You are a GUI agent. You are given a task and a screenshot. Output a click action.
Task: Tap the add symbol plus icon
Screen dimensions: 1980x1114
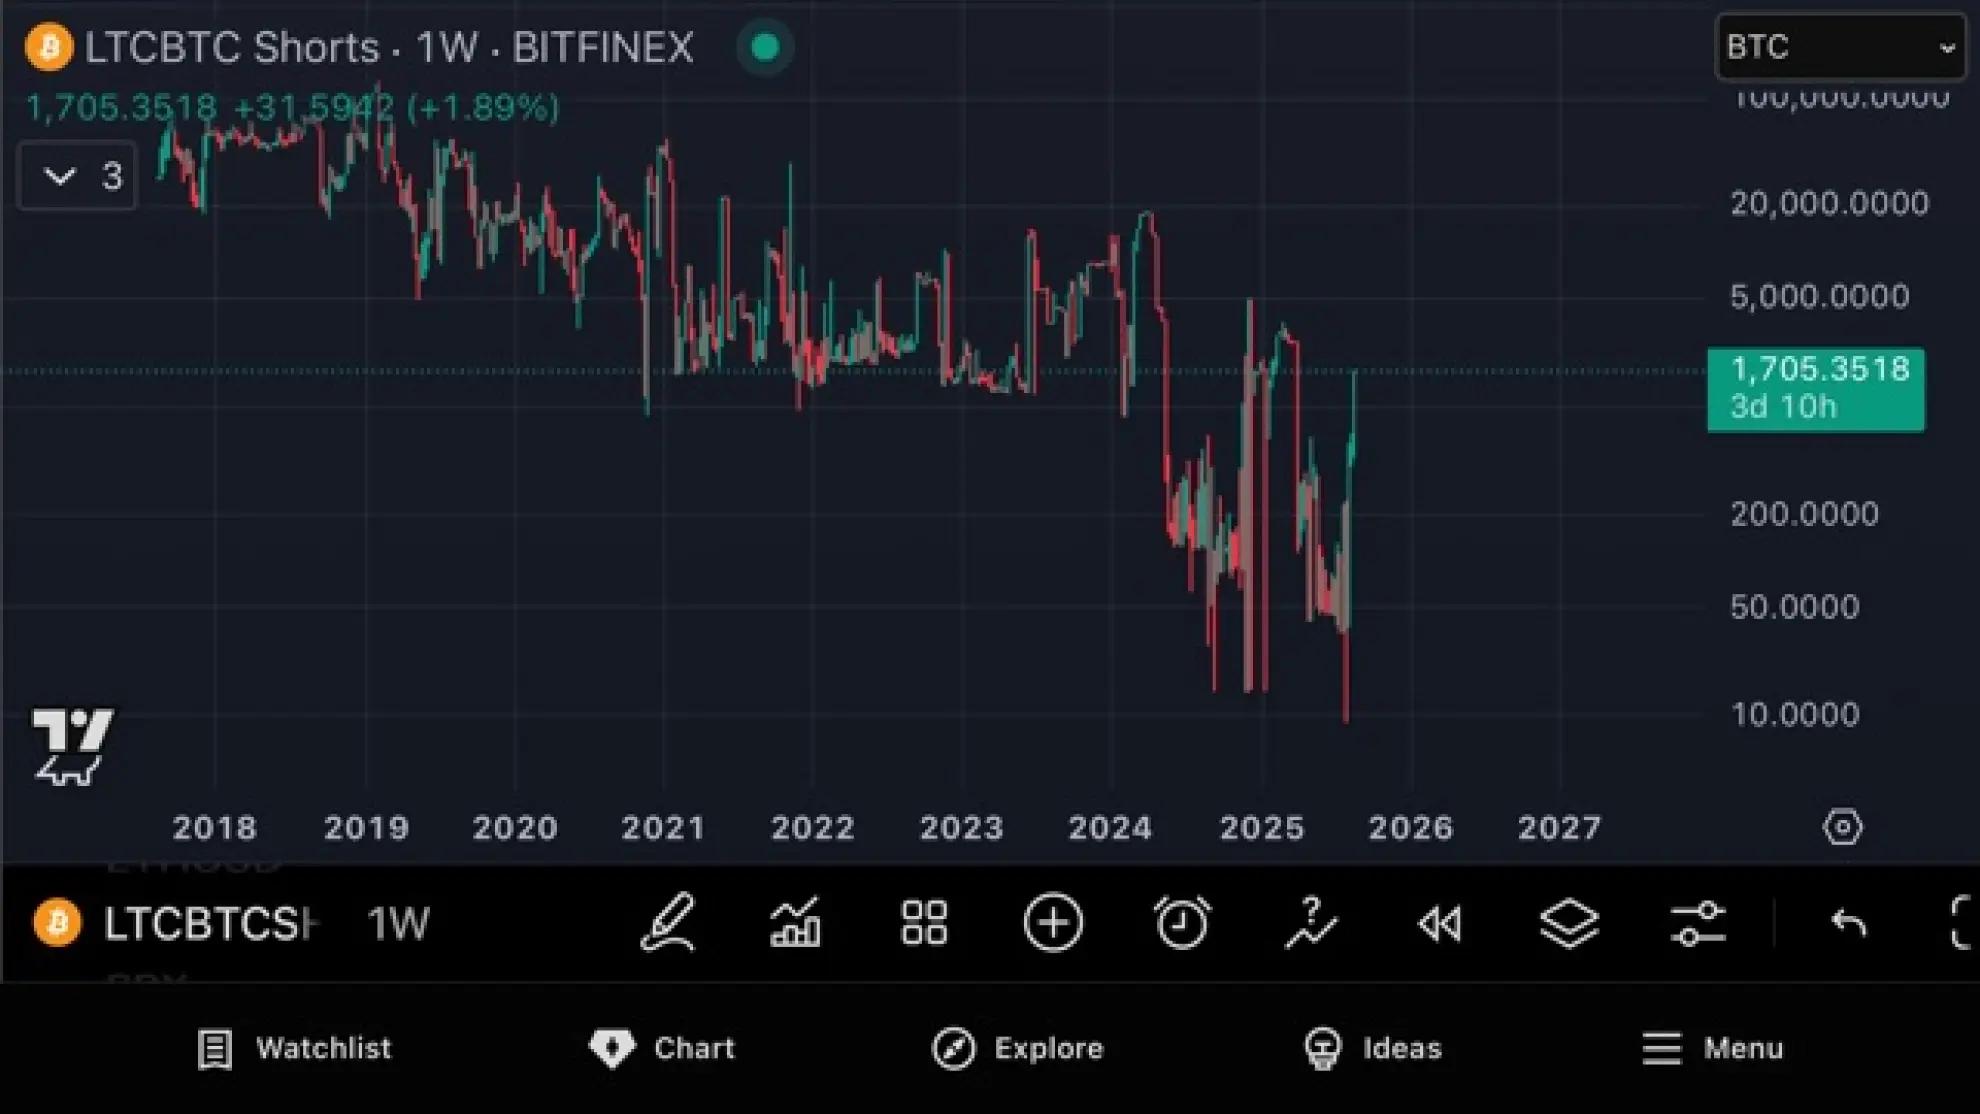[1053, 922]
